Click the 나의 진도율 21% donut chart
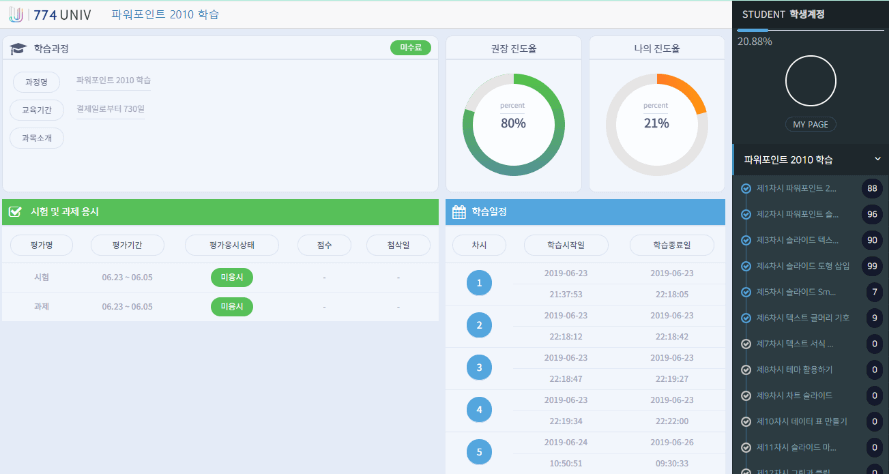889x474 pixels. click(657, 124)
